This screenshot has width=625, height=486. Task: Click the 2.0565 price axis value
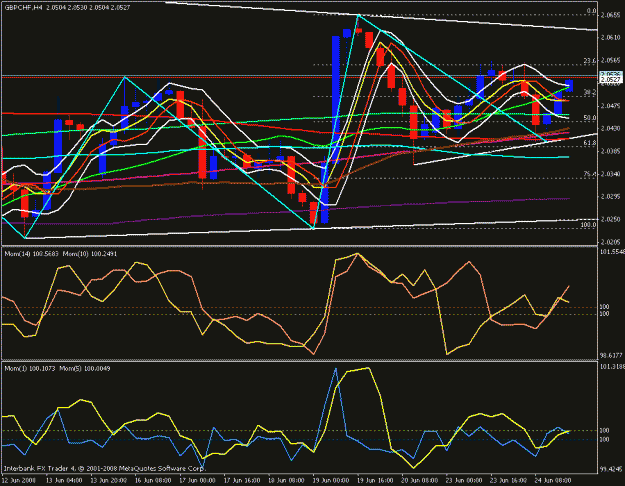pyautogui.click(x=611, y=60)
